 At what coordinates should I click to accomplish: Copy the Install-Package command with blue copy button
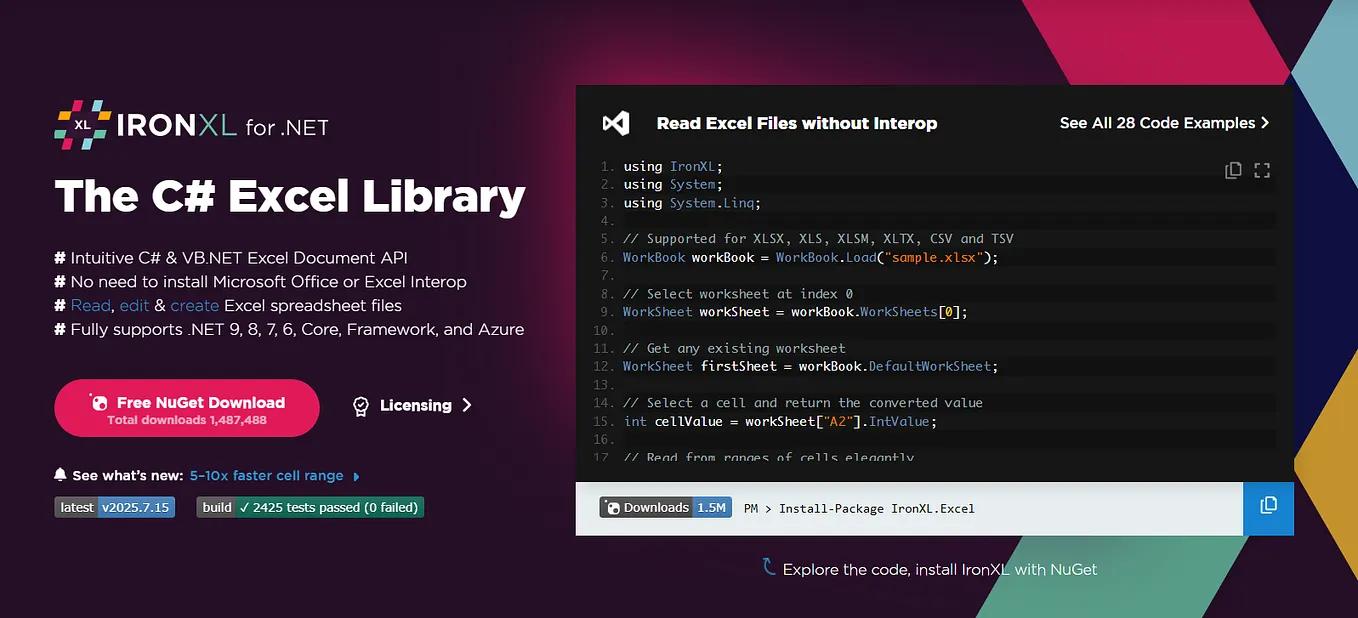(1268, 507)
